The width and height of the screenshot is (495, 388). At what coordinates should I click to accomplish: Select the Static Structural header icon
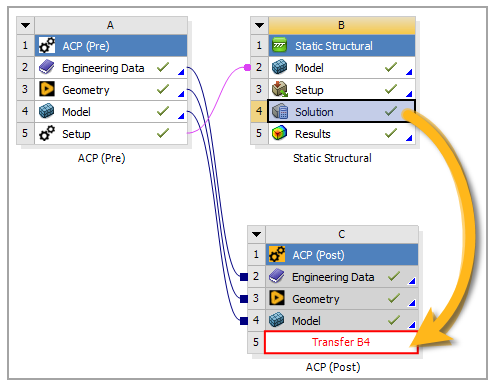click(280, 46)
